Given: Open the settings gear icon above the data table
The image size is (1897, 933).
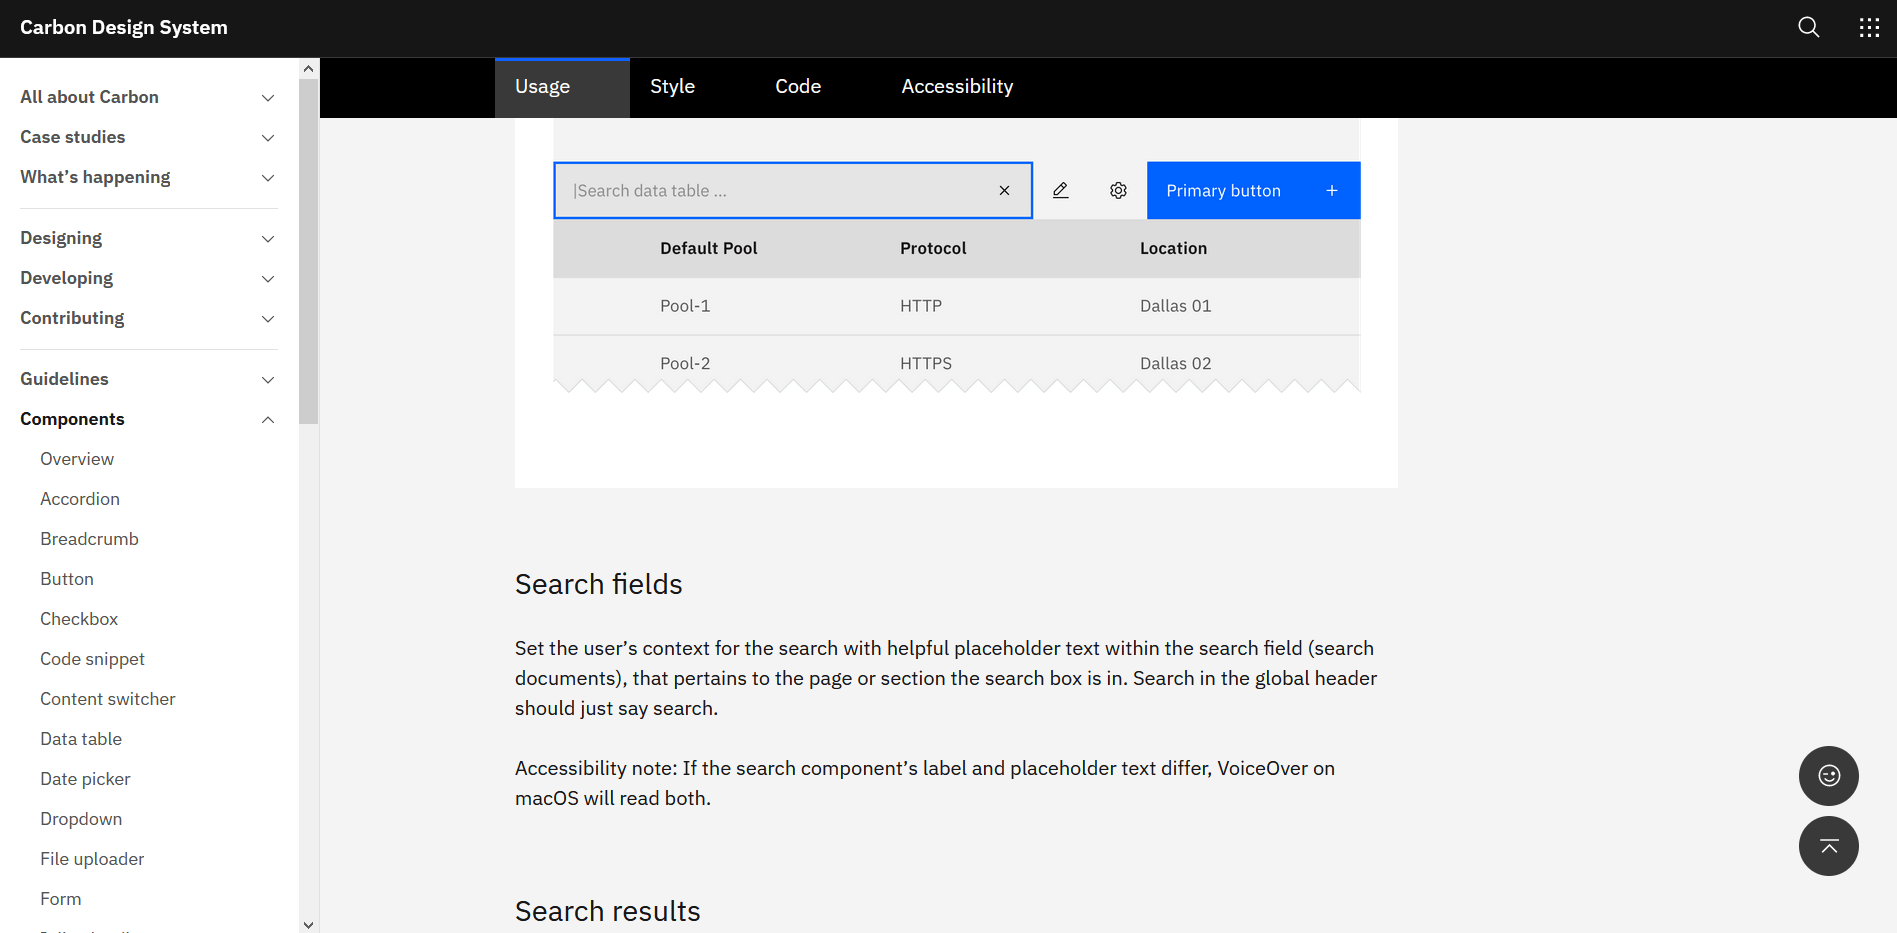Looking at the screenshot, I should tap(1118, 190).
